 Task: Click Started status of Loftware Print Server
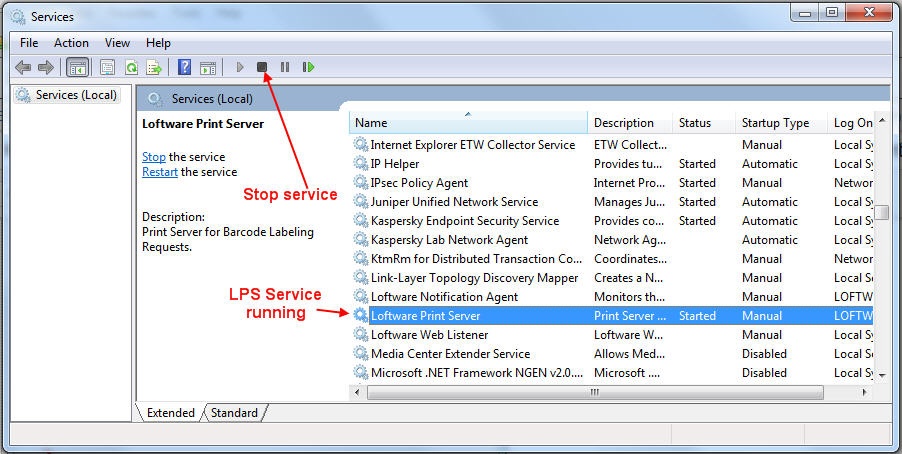[x=697, y=315]
